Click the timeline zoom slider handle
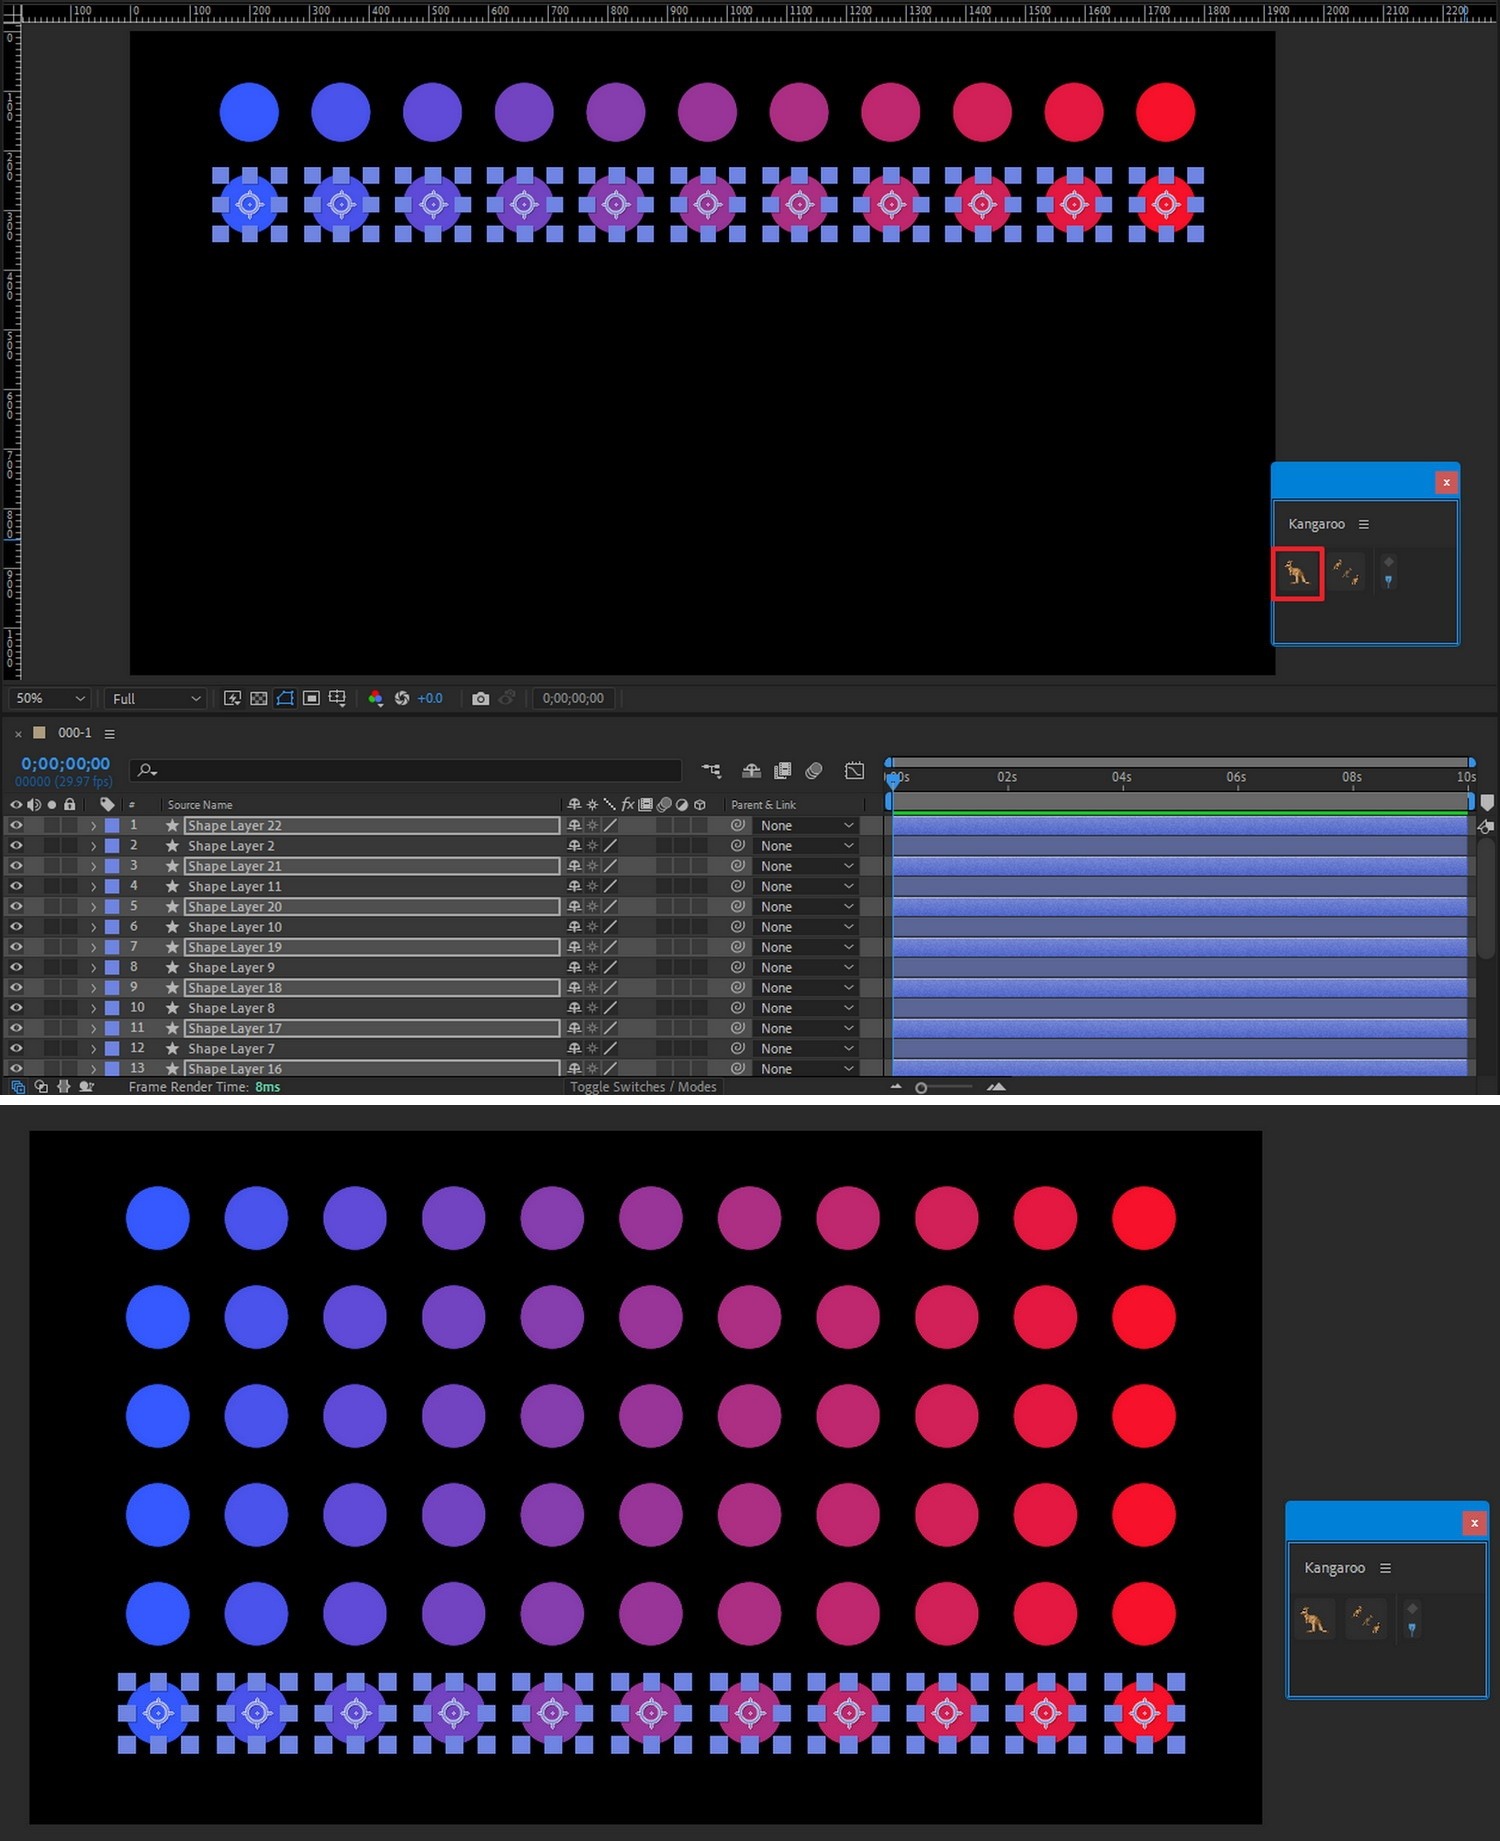The width and height of the screenshot is (1500, 1841). [x=921, y=1087]
